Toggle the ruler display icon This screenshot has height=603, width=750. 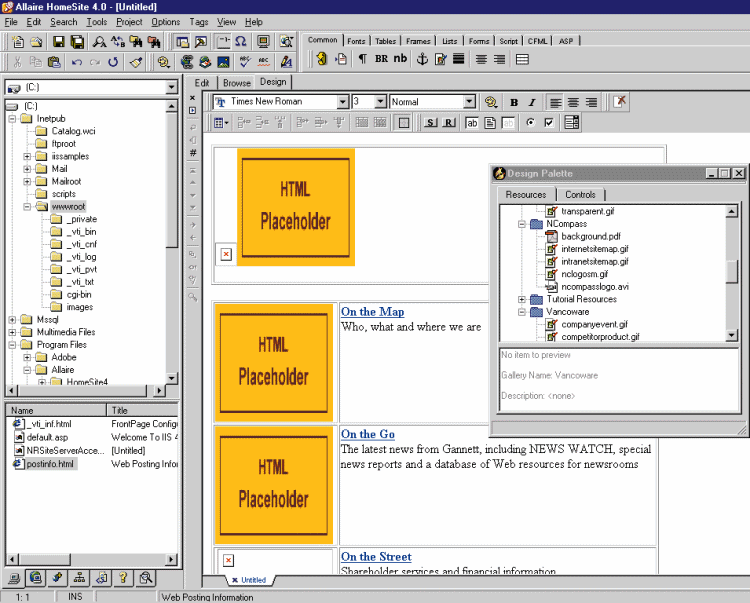pos(223,42)
